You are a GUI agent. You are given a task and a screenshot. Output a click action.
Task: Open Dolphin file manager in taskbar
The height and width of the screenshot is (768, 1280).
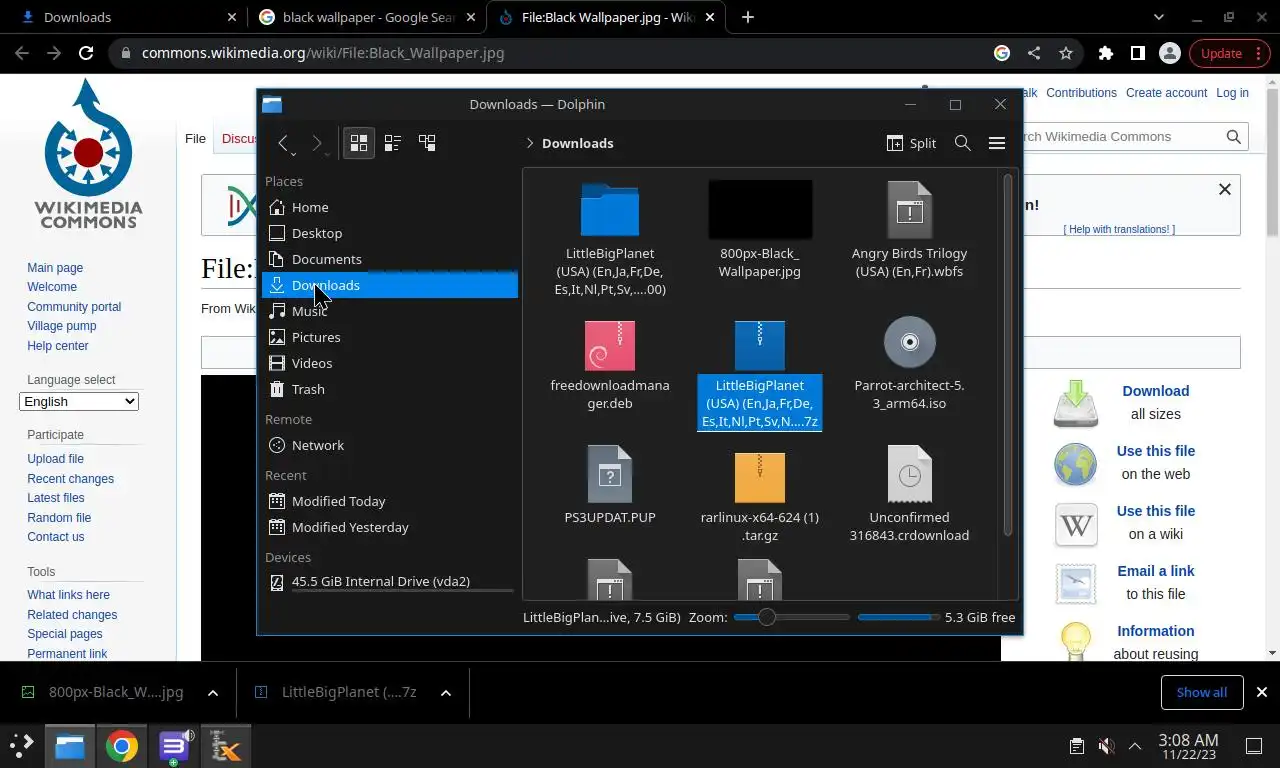coord(70,746)
